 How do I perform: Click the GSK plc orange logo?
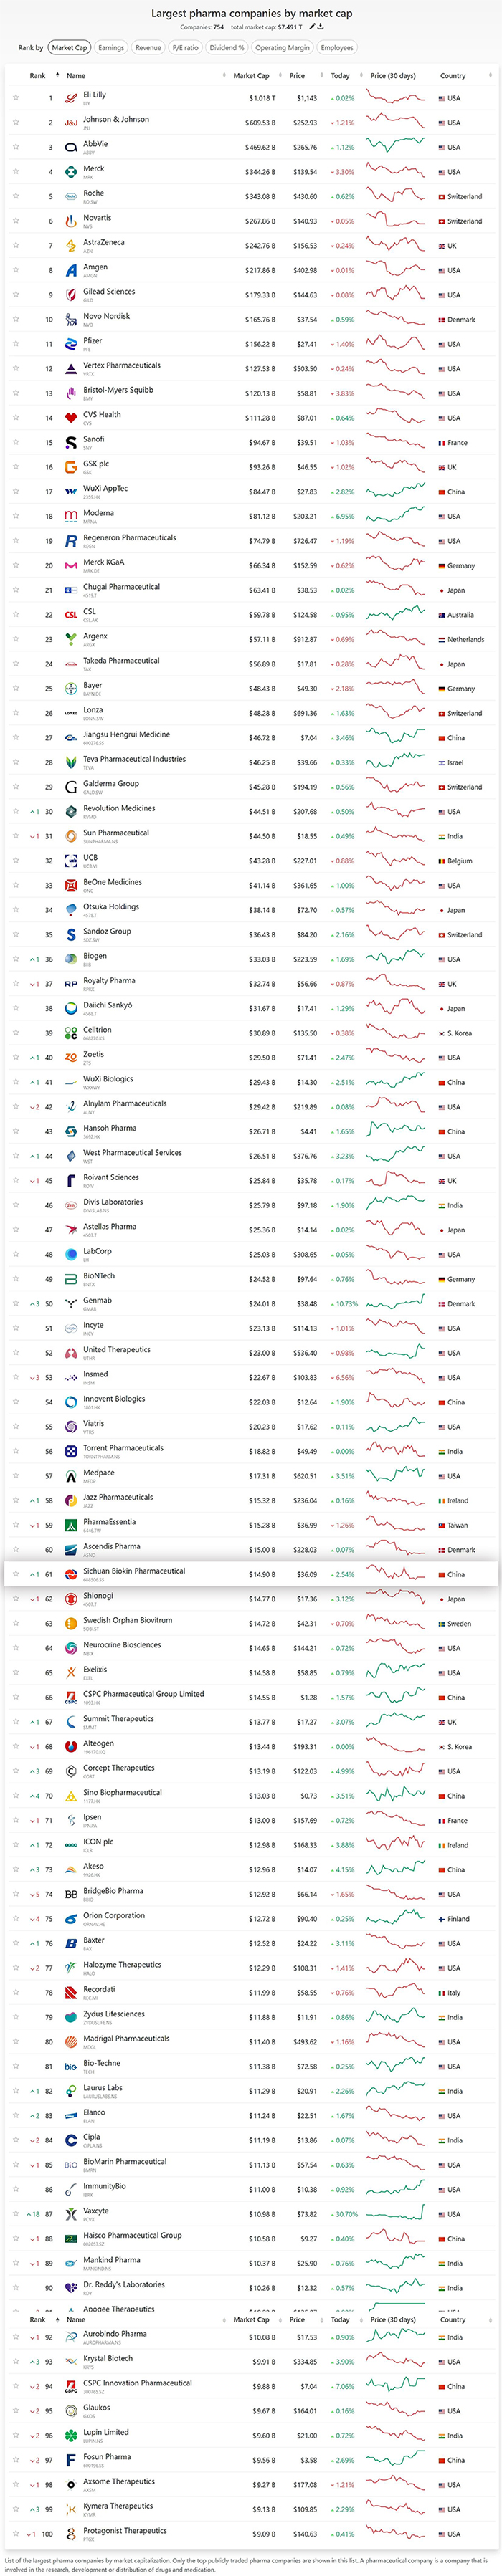(x=71, y=467)
